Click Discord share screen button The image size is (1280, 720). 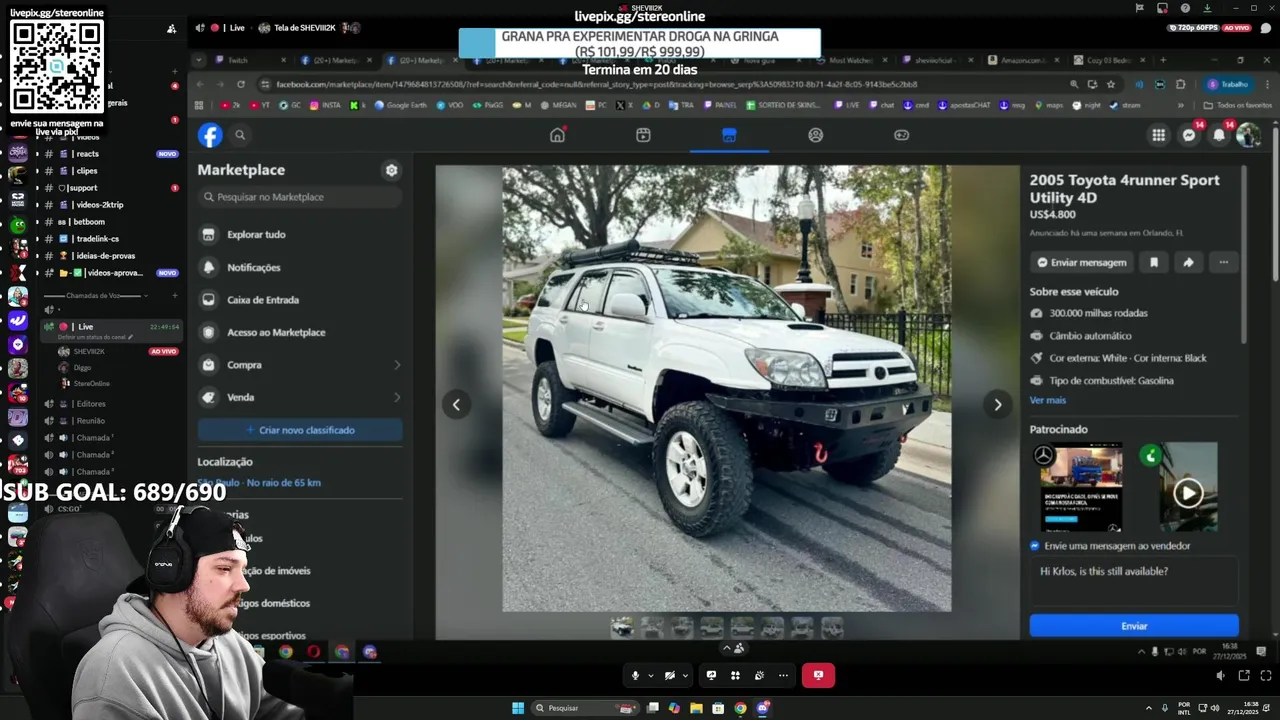coord(711,675)
